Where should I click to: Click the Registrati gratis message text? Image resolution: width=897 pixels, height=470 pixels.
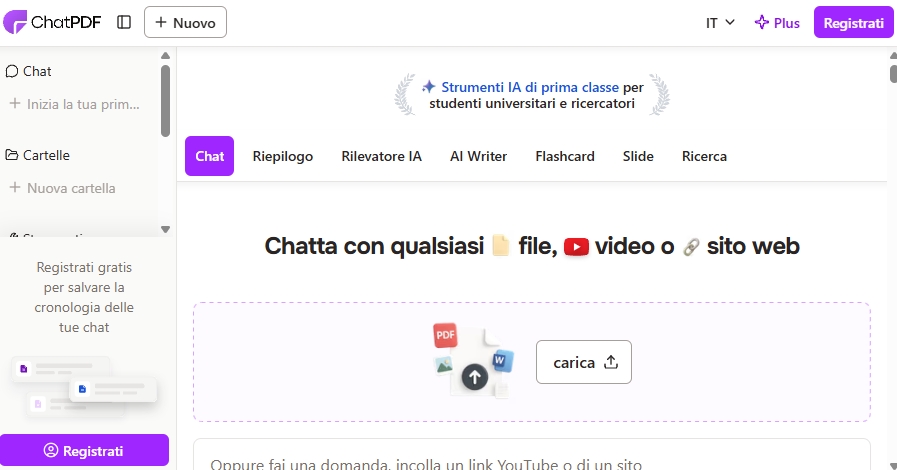[x=84, y=297]
